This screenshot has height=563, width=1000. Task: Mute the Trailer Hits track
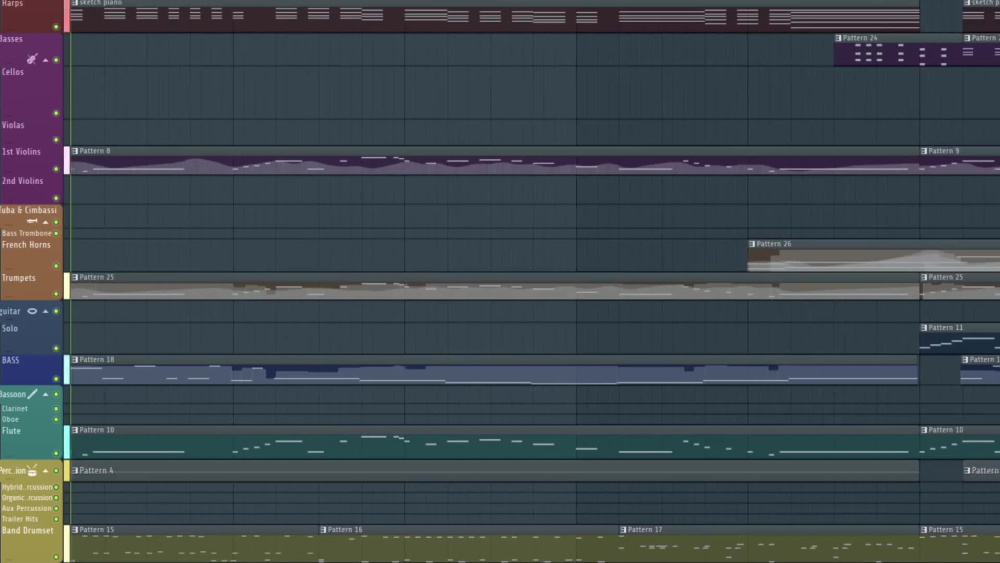click(56, 519)
